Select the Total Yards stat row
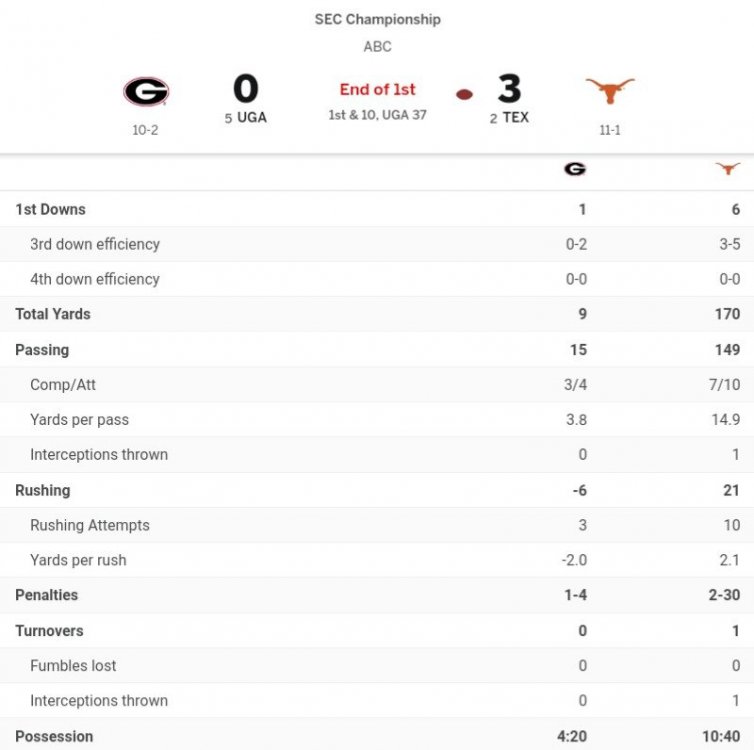 (x=53, y=314)
